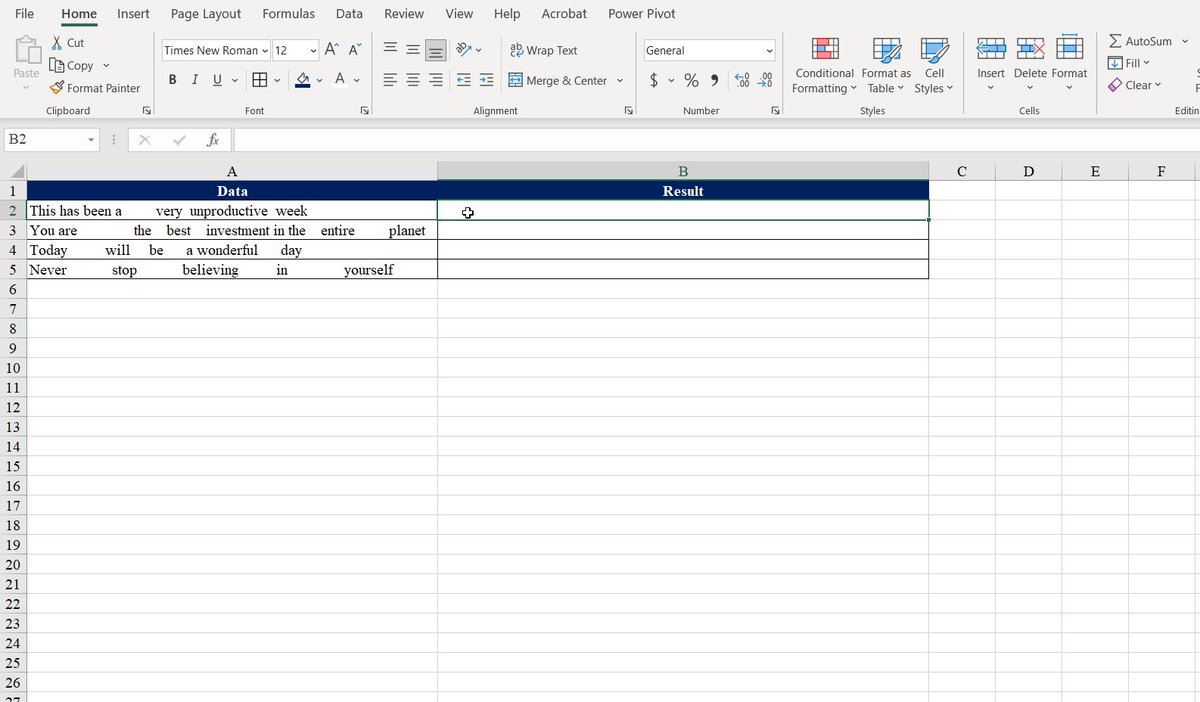Open the Times New Roman font dropdown
This screenshot has width=1200, height=702.
(265, 50)
